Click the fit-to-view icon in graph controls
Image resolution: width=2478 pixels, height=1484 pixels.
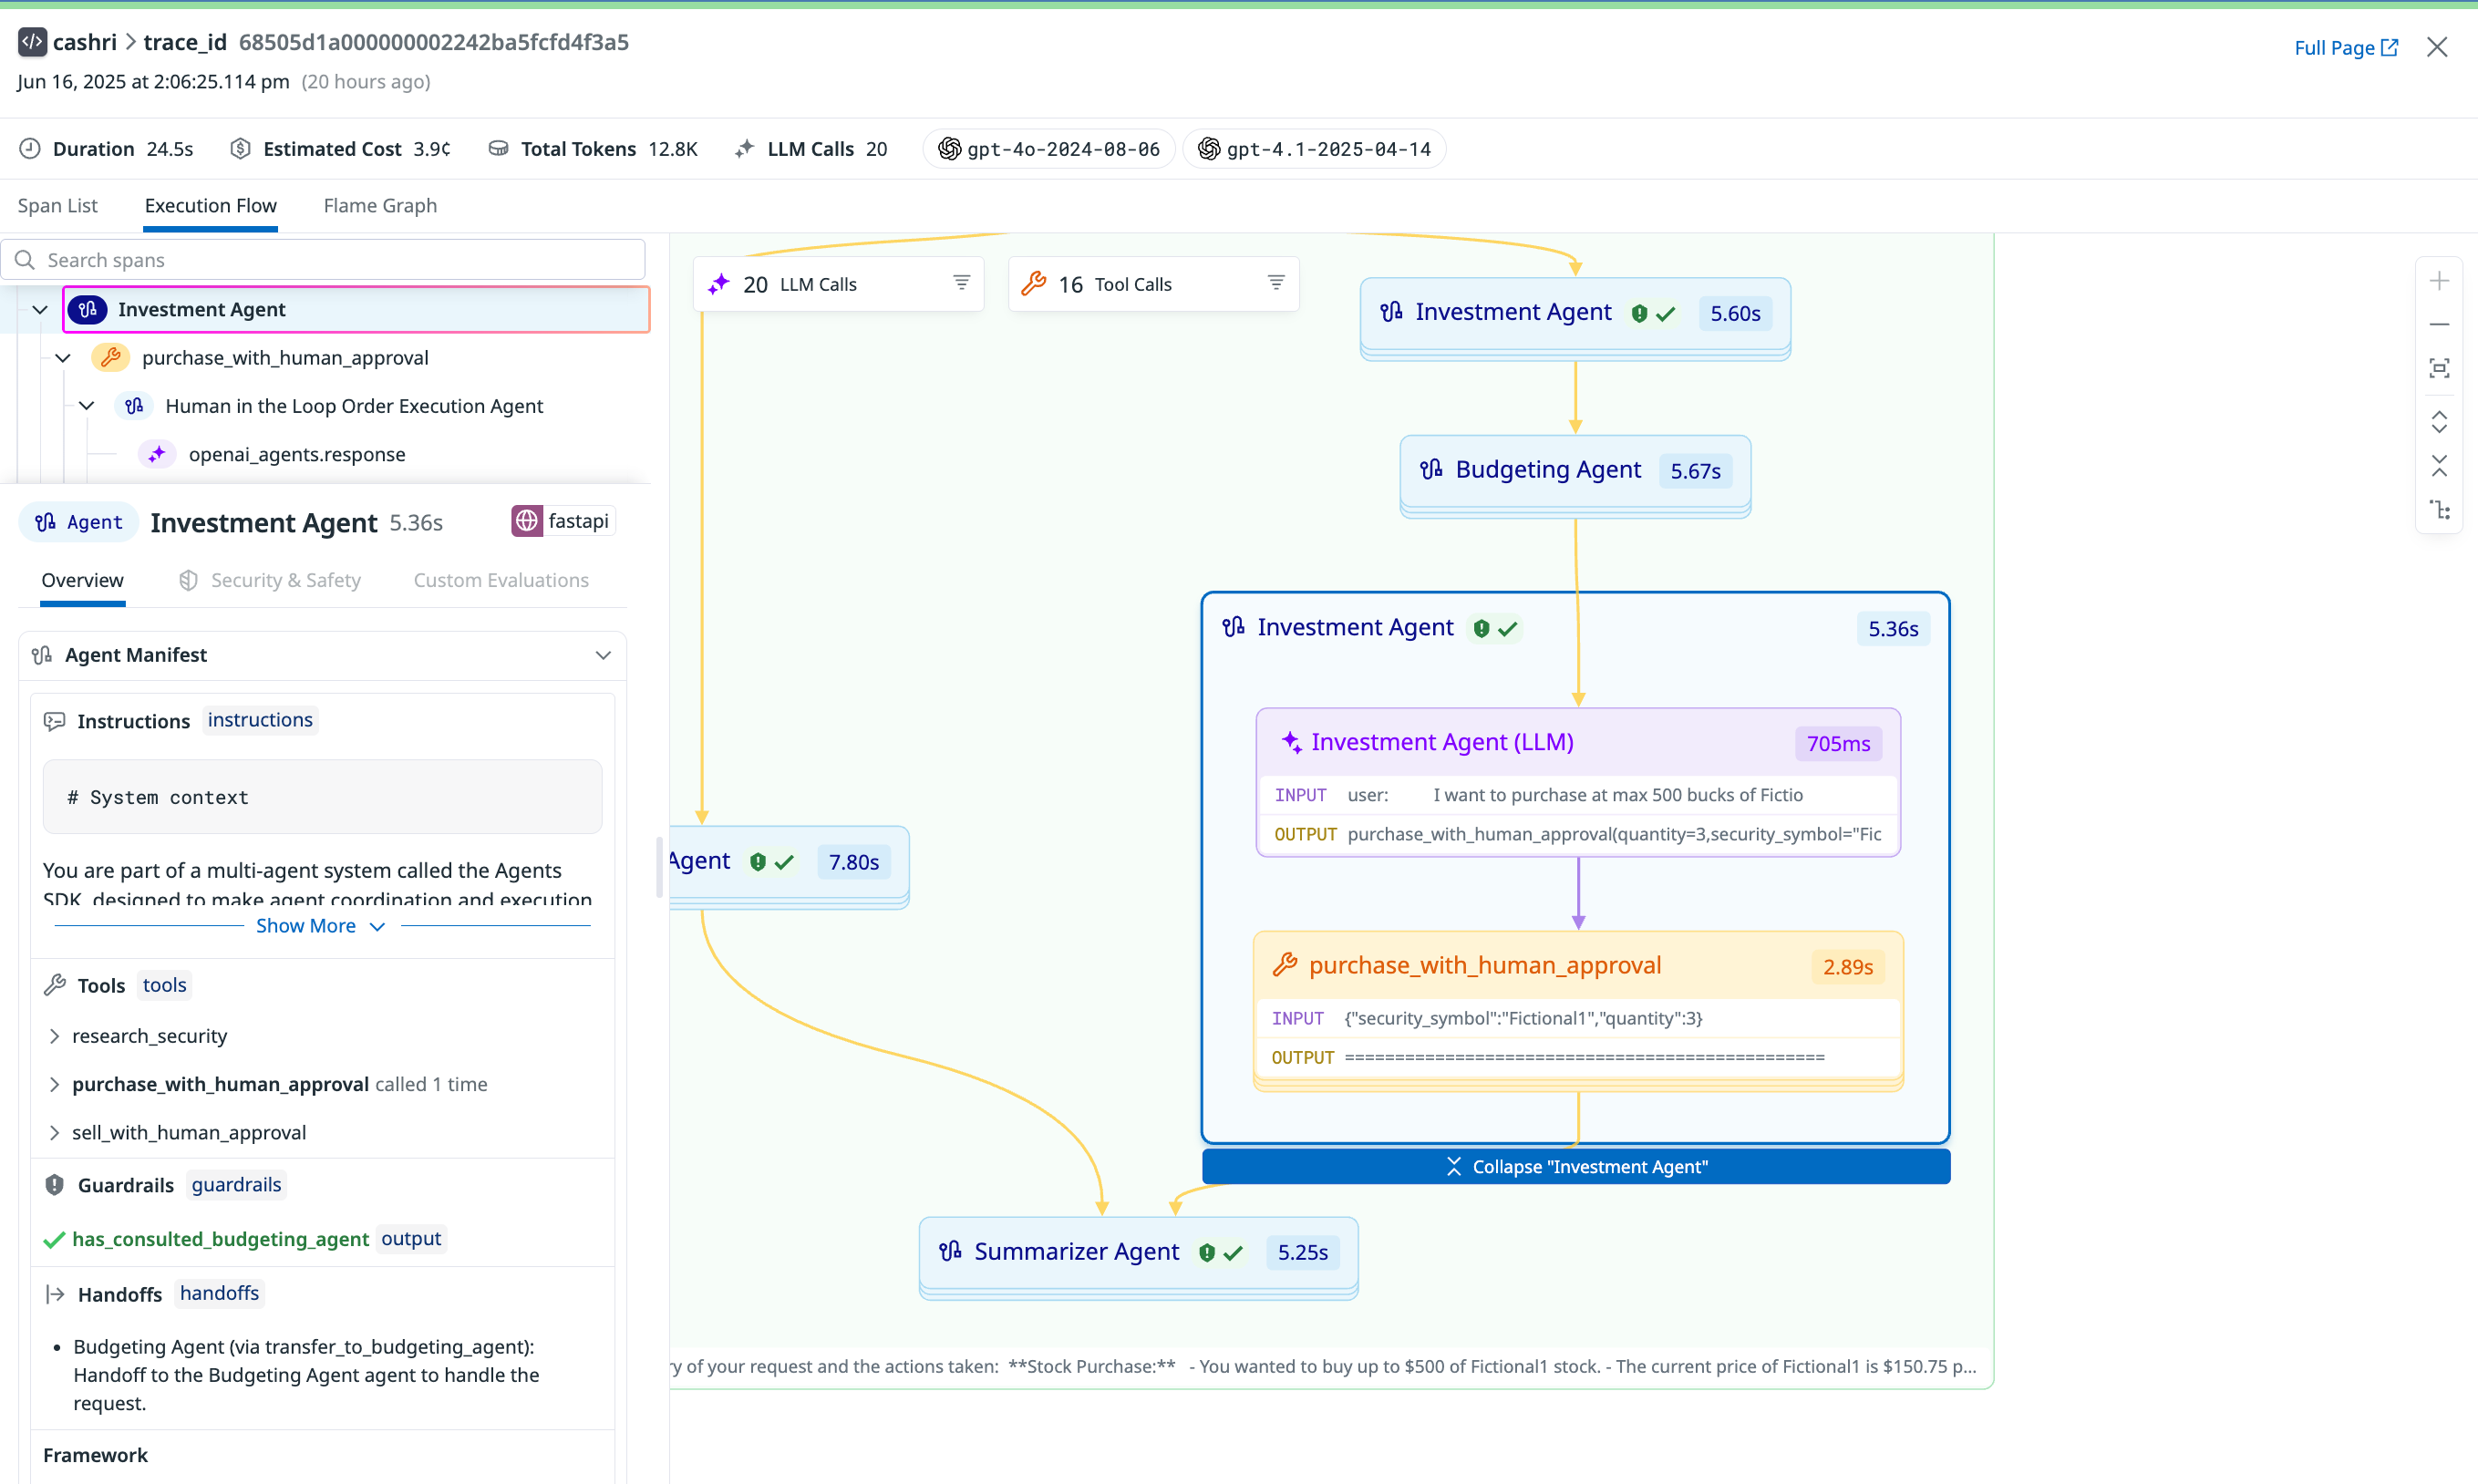pos(2438,368)
